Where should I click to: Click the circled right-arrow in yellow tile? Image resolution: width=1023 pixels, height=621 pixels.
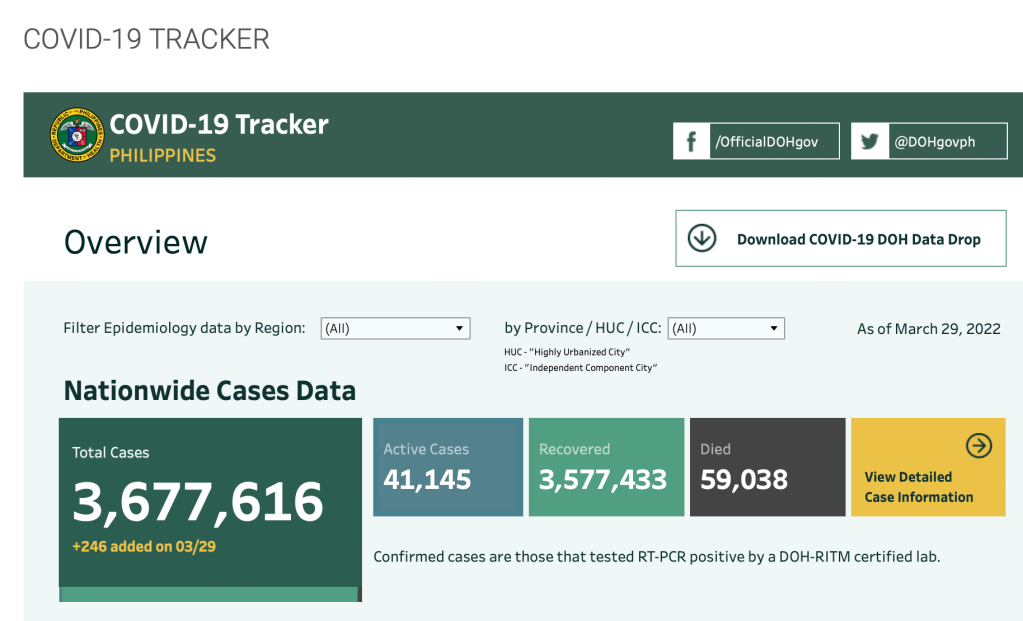click(x=978, y=446)
